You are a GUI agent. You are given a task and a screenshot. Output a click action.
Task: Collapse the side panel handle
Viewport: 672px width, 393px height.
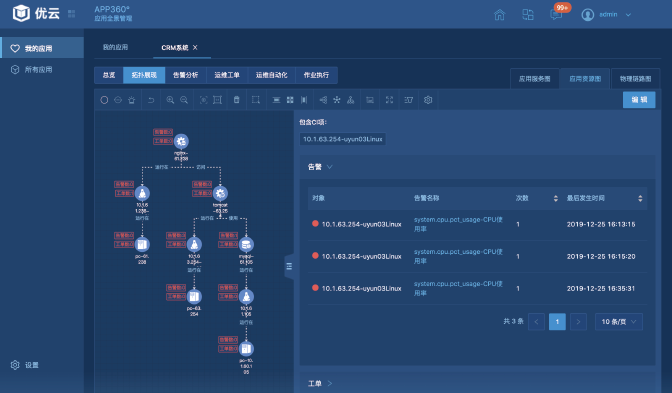289,266
